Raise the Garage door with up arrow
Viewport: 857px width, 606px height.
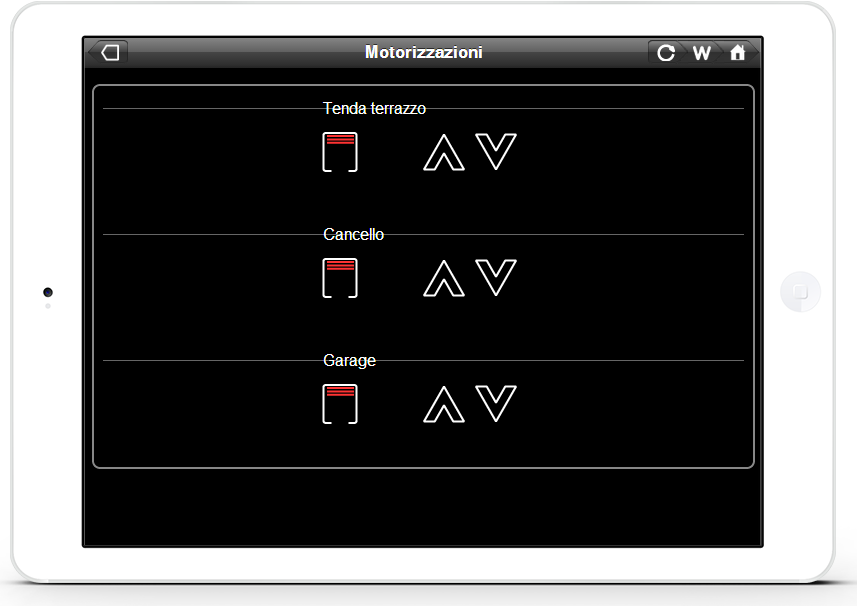tap(444, 405)
